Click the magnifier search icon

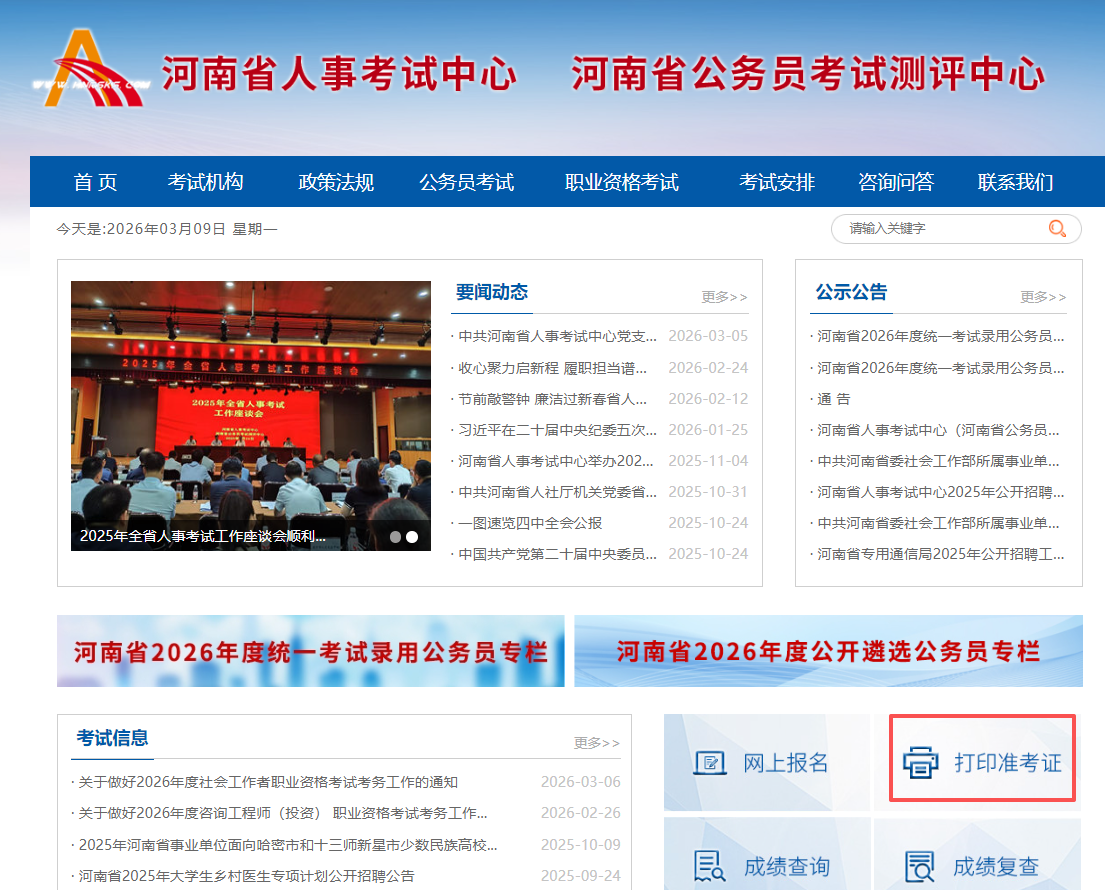[1057, 229]
